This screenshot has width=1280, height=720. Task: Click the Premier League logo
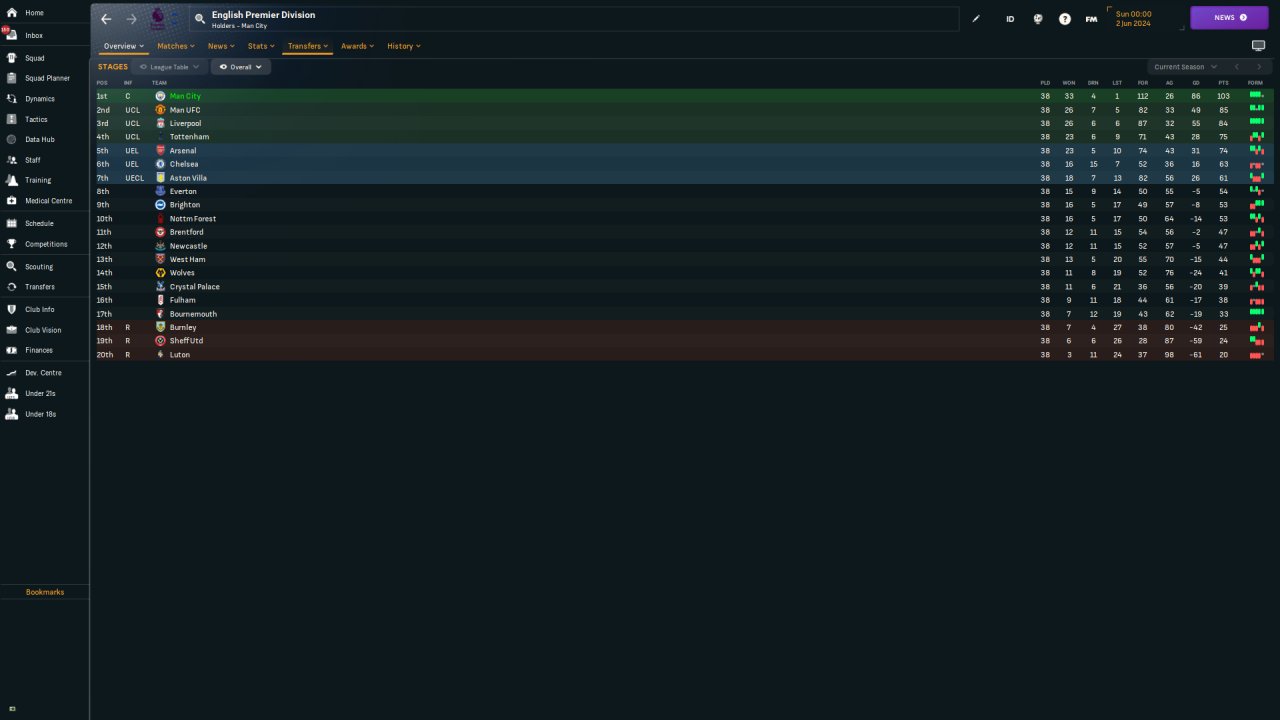point(158,19)
